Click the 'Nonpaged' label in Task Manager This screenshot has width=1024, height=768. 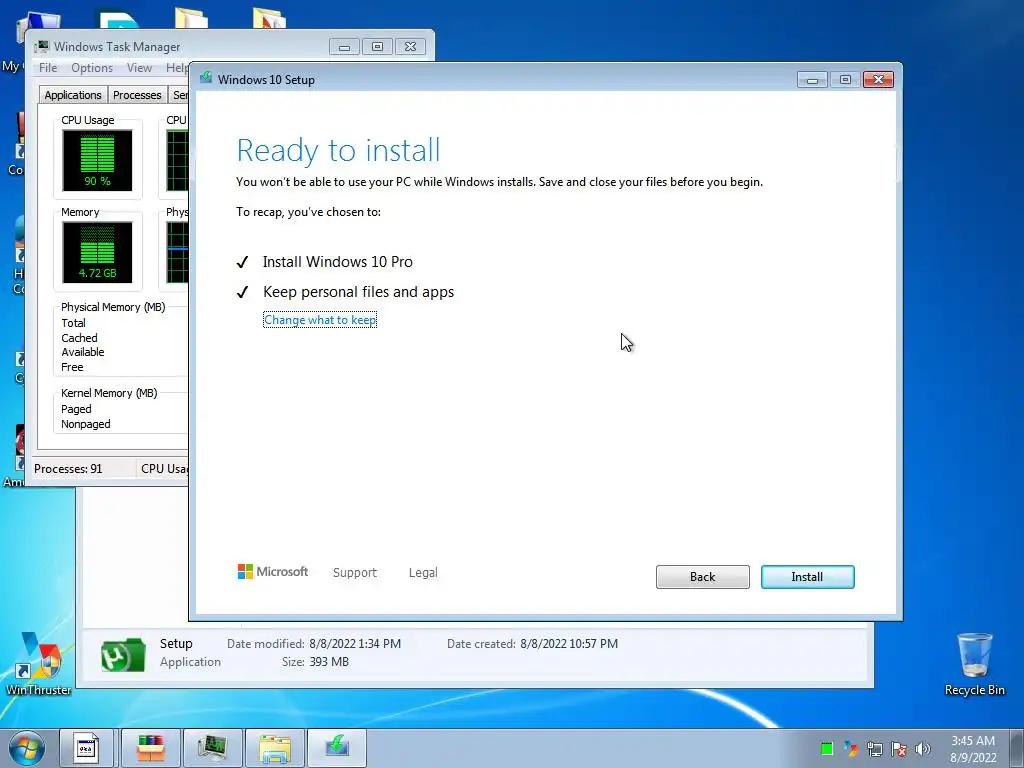pos(86,424)
